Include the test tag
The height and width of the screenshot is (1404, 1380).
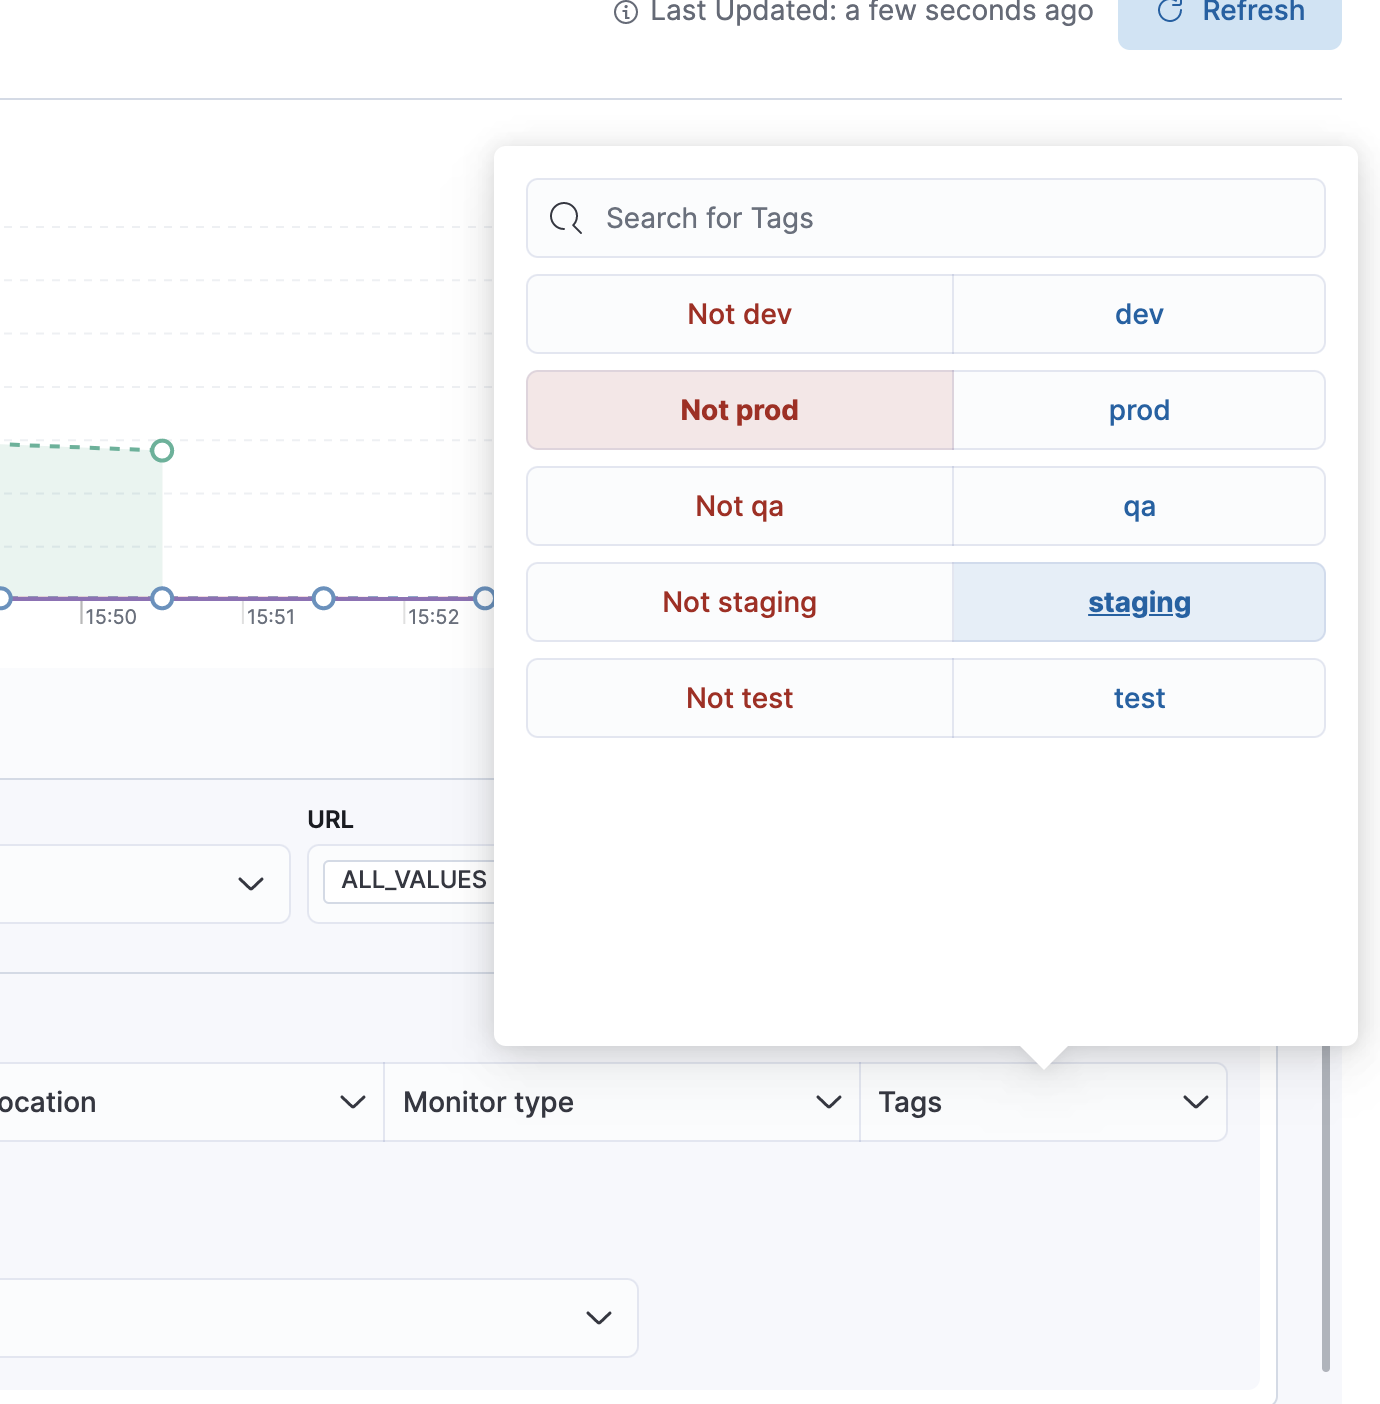(1139, 697)
